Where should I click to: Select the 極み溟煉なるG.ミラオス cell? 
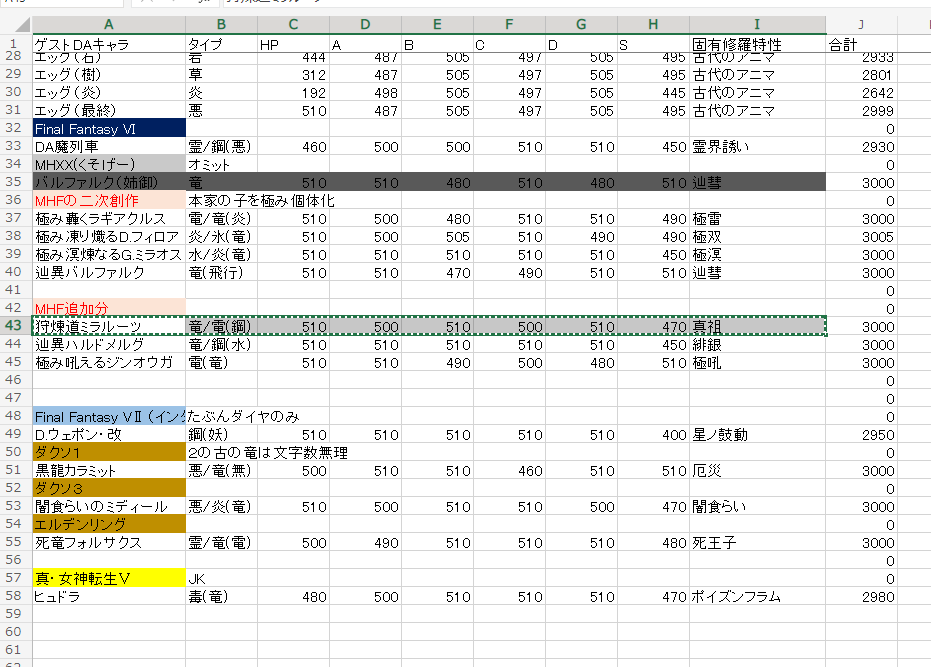(109, 254)
